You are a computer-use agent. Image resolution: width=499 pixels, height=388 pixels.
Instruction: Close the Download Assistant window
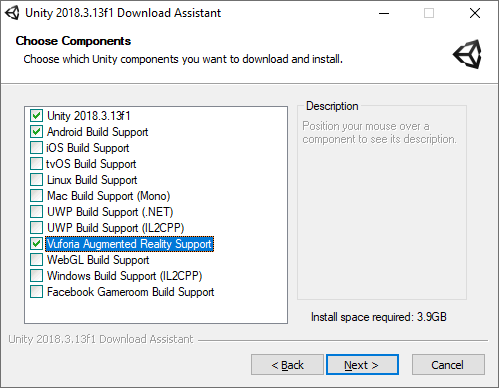(475, 13)
